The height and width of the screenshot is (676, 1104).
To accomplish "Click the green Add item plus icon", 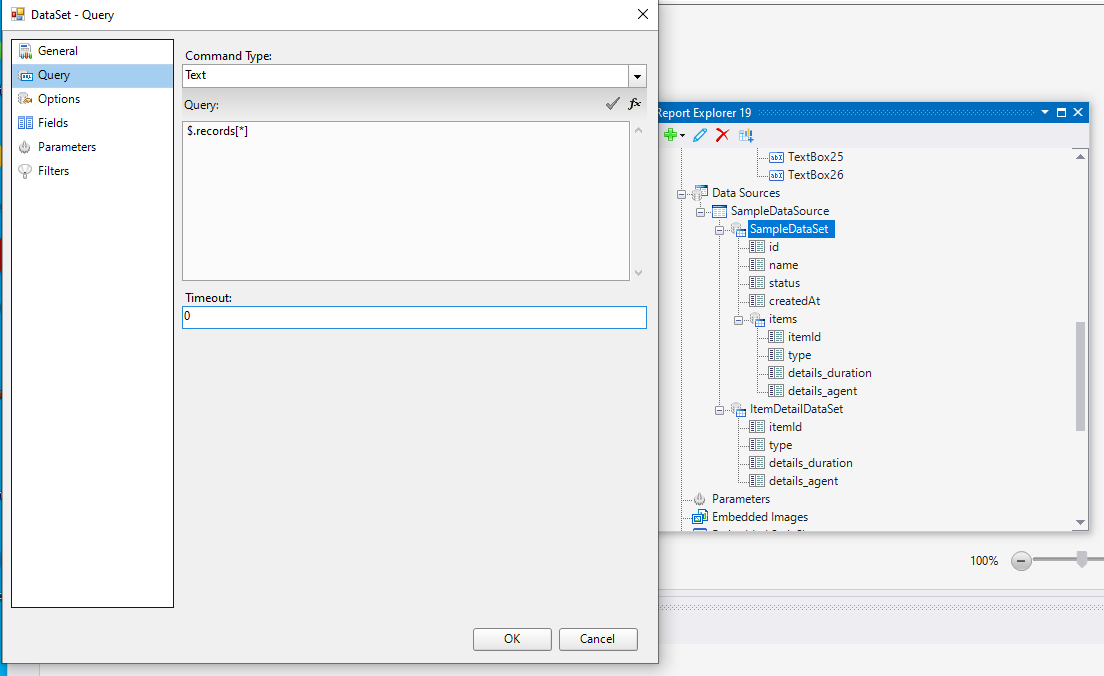I will (x=670, y=135).
